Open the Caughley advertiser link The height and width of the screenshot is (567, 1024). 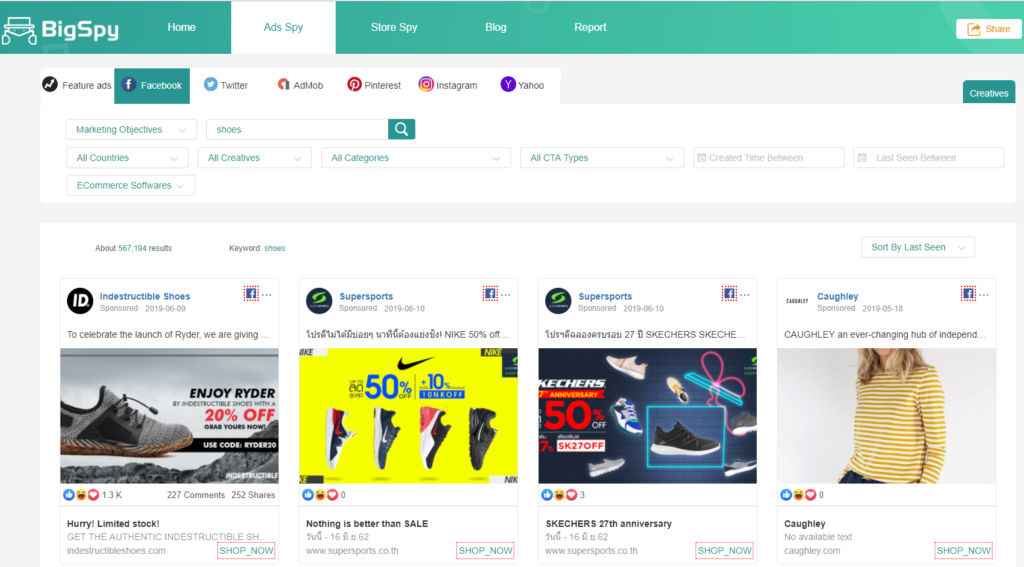837,296
